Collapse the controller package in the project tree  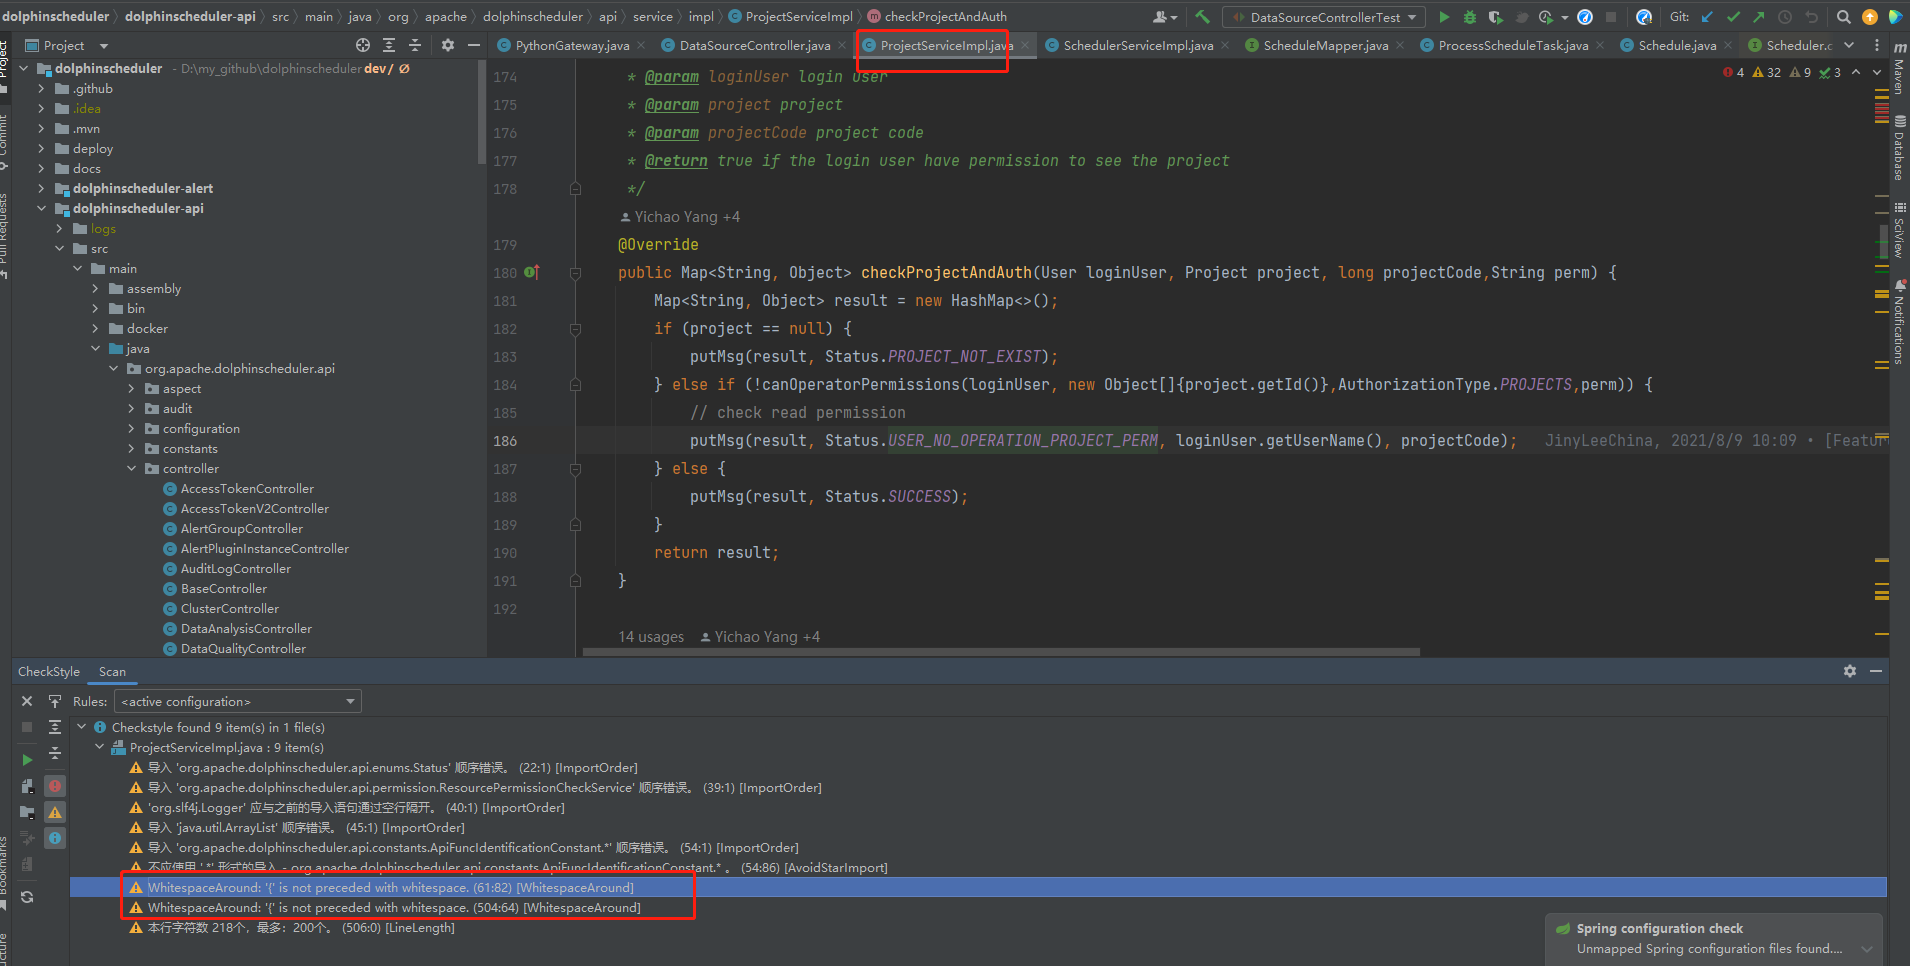tap(131, 468)
